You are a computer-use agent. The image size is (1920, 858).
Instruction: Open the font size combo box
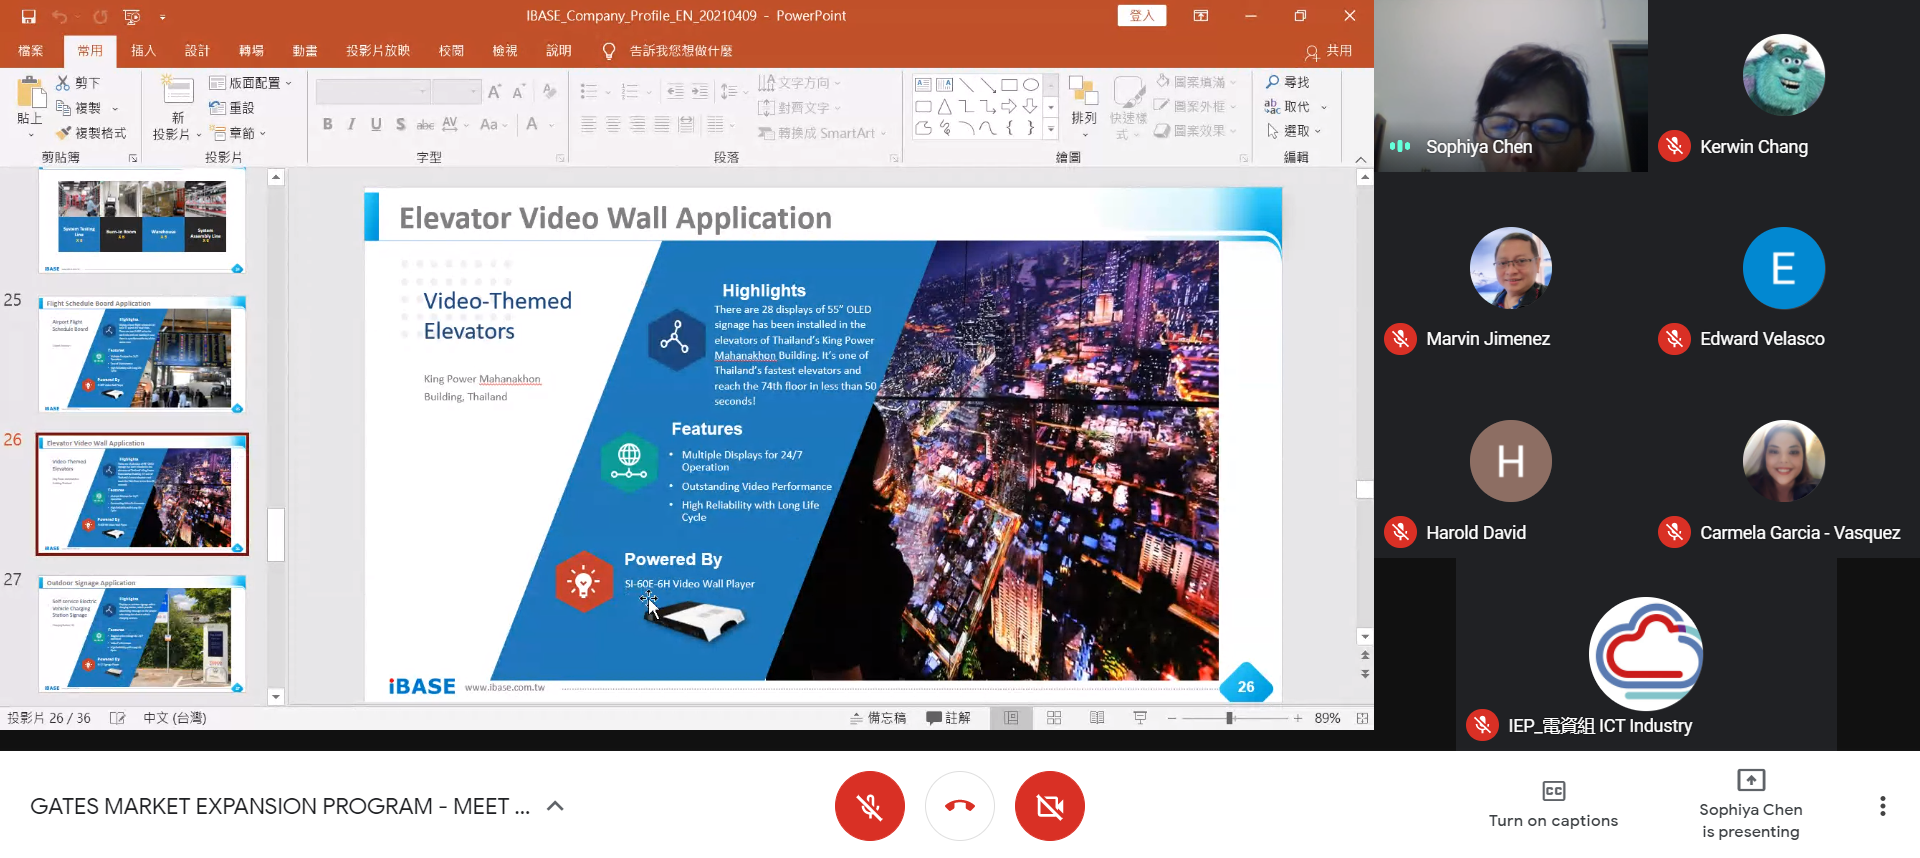click(457, 92)
